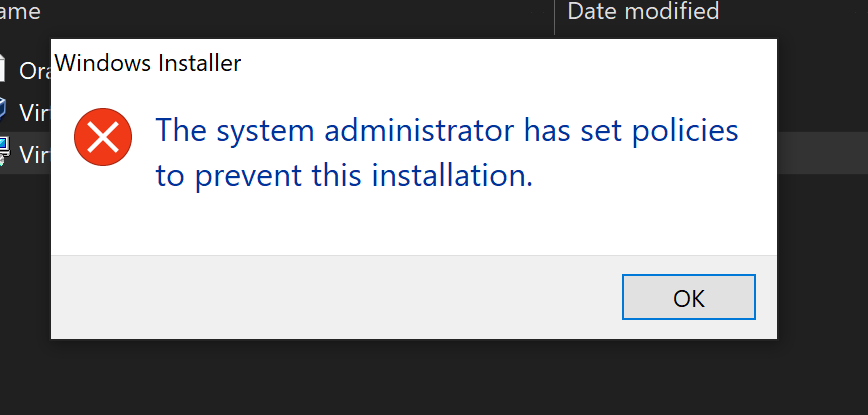Select highlighted Vir file name text

pyautogui.click(x=35, y=153)
